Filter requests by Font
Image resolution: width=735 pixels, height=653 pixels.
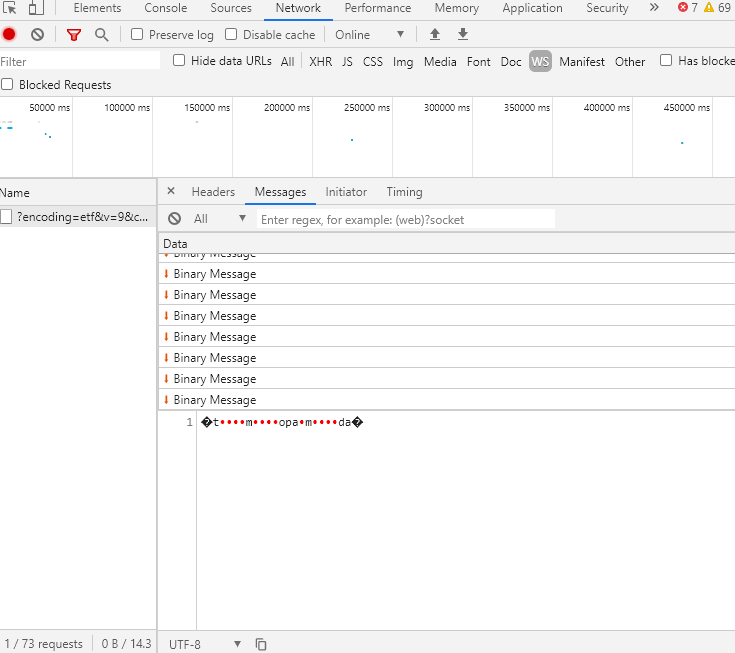[479, 62]
